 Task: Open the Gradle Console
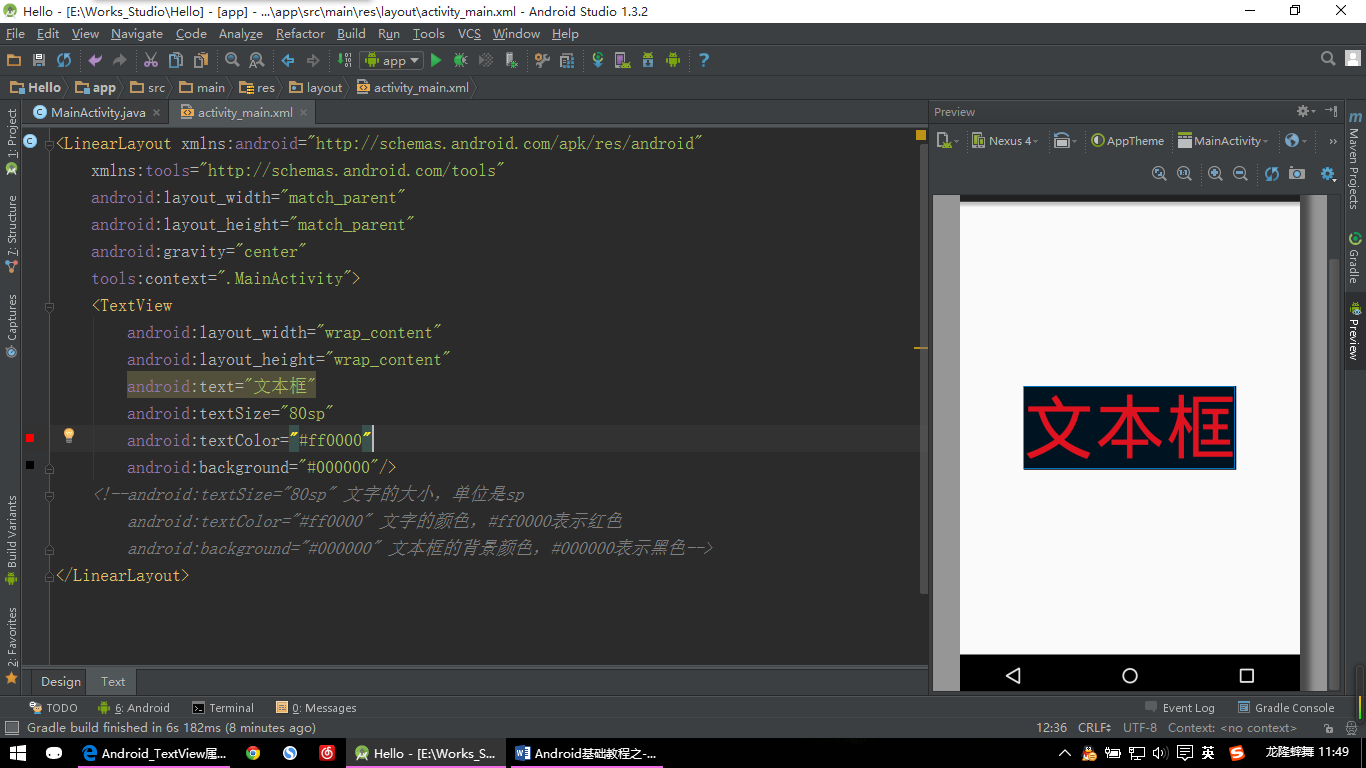[1286, 707]
